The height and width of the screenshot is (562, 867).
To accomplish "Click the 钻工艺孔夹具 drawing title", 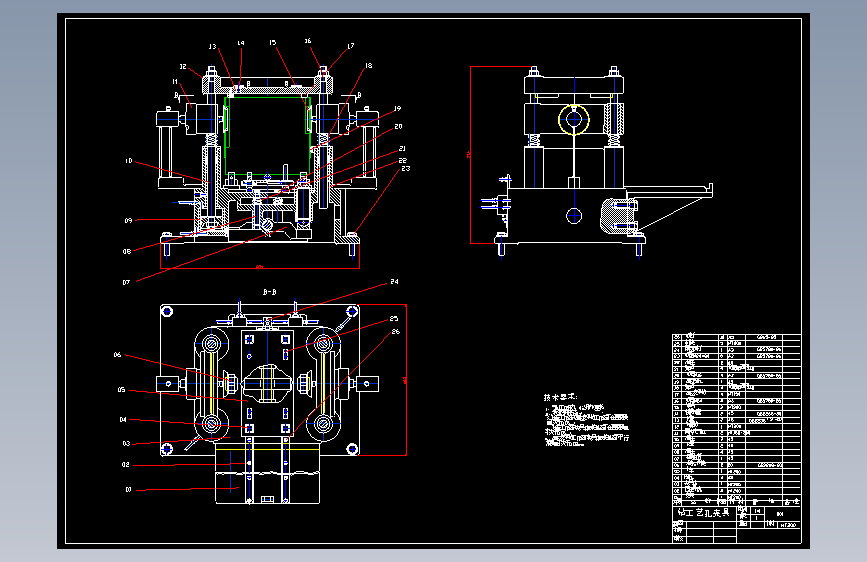I will (704, 513).
